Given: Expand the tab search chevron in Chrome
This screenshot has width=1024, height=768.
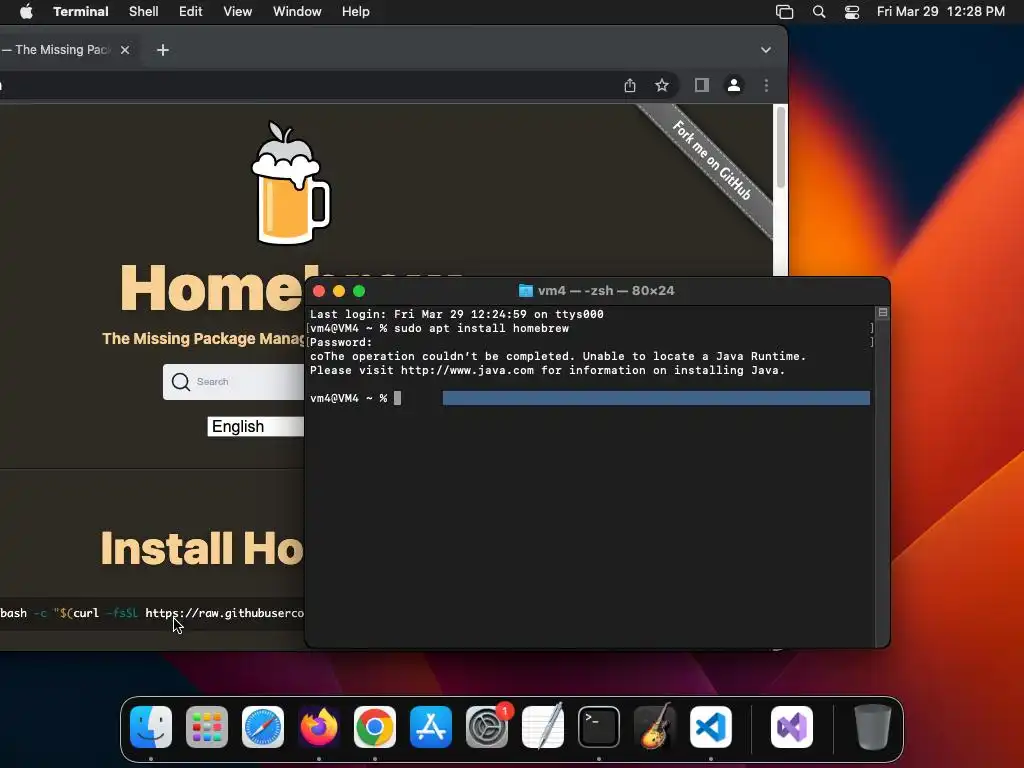Looking at the screenshot, I should pos(765,50).
